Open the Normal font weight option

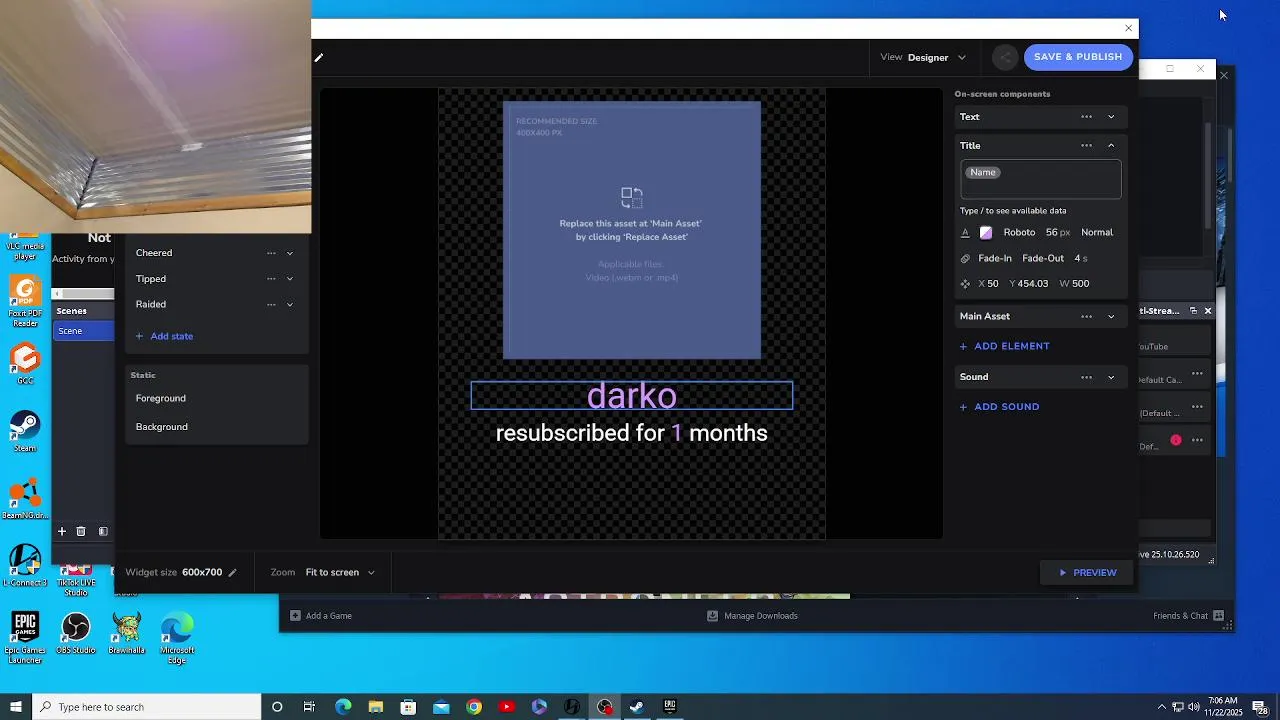pyautogui.click(x=1097, y=232)
